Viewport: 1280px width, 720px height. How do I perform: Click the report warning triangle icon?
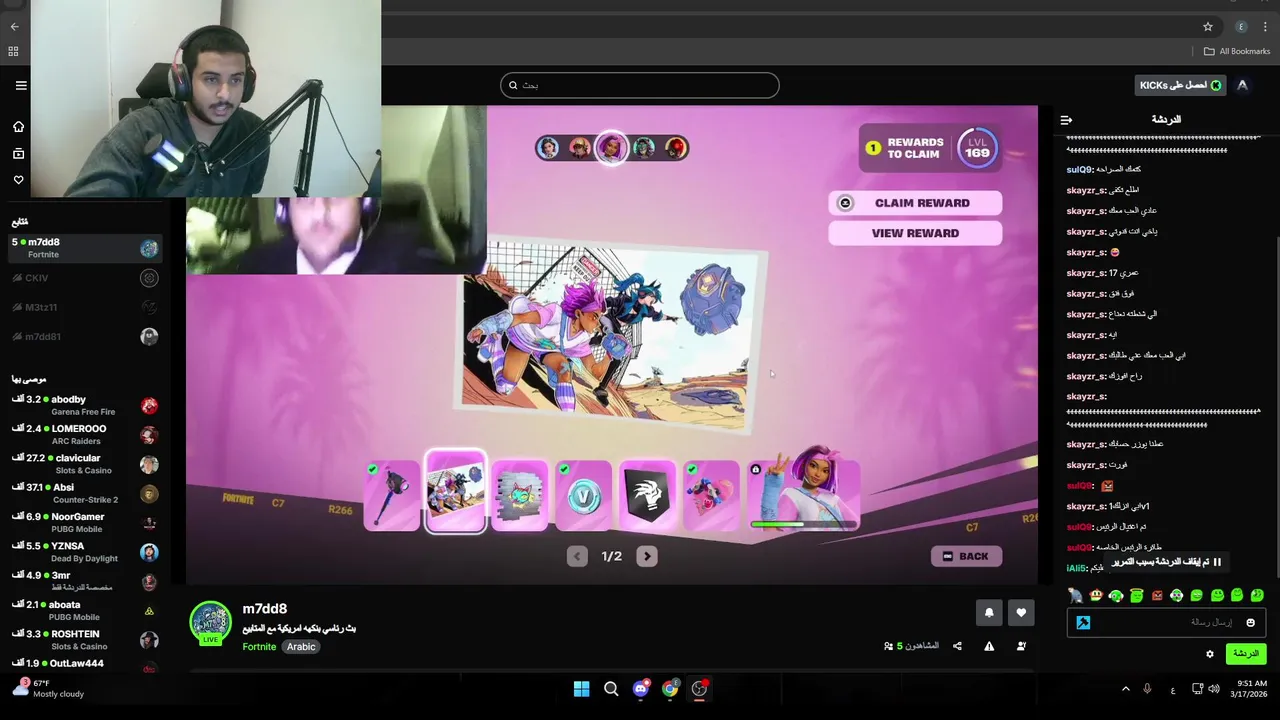[989, 646]
